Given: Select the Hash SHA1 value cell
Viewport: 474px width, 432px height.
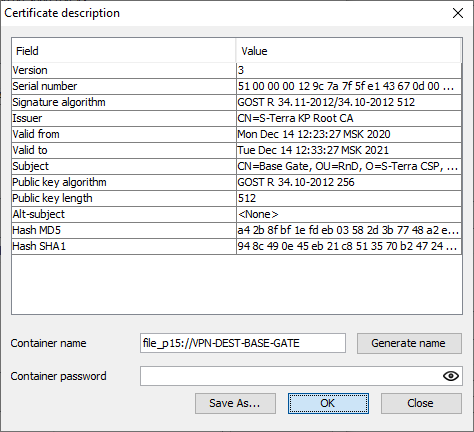Looking at the screenshot, I should point(349,246).
